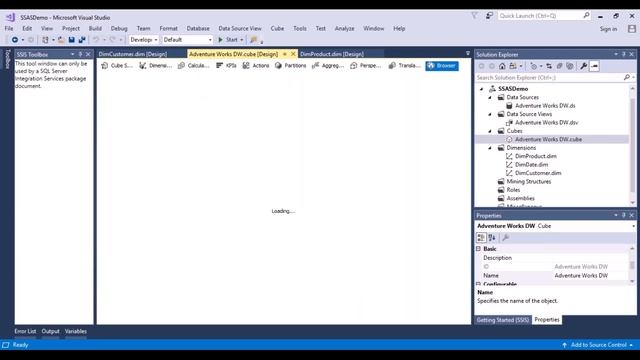Switch to Getting Started (SSIS) tab
Image resolution: width=640 pixels, height=360 pixels.
[502, 320]
